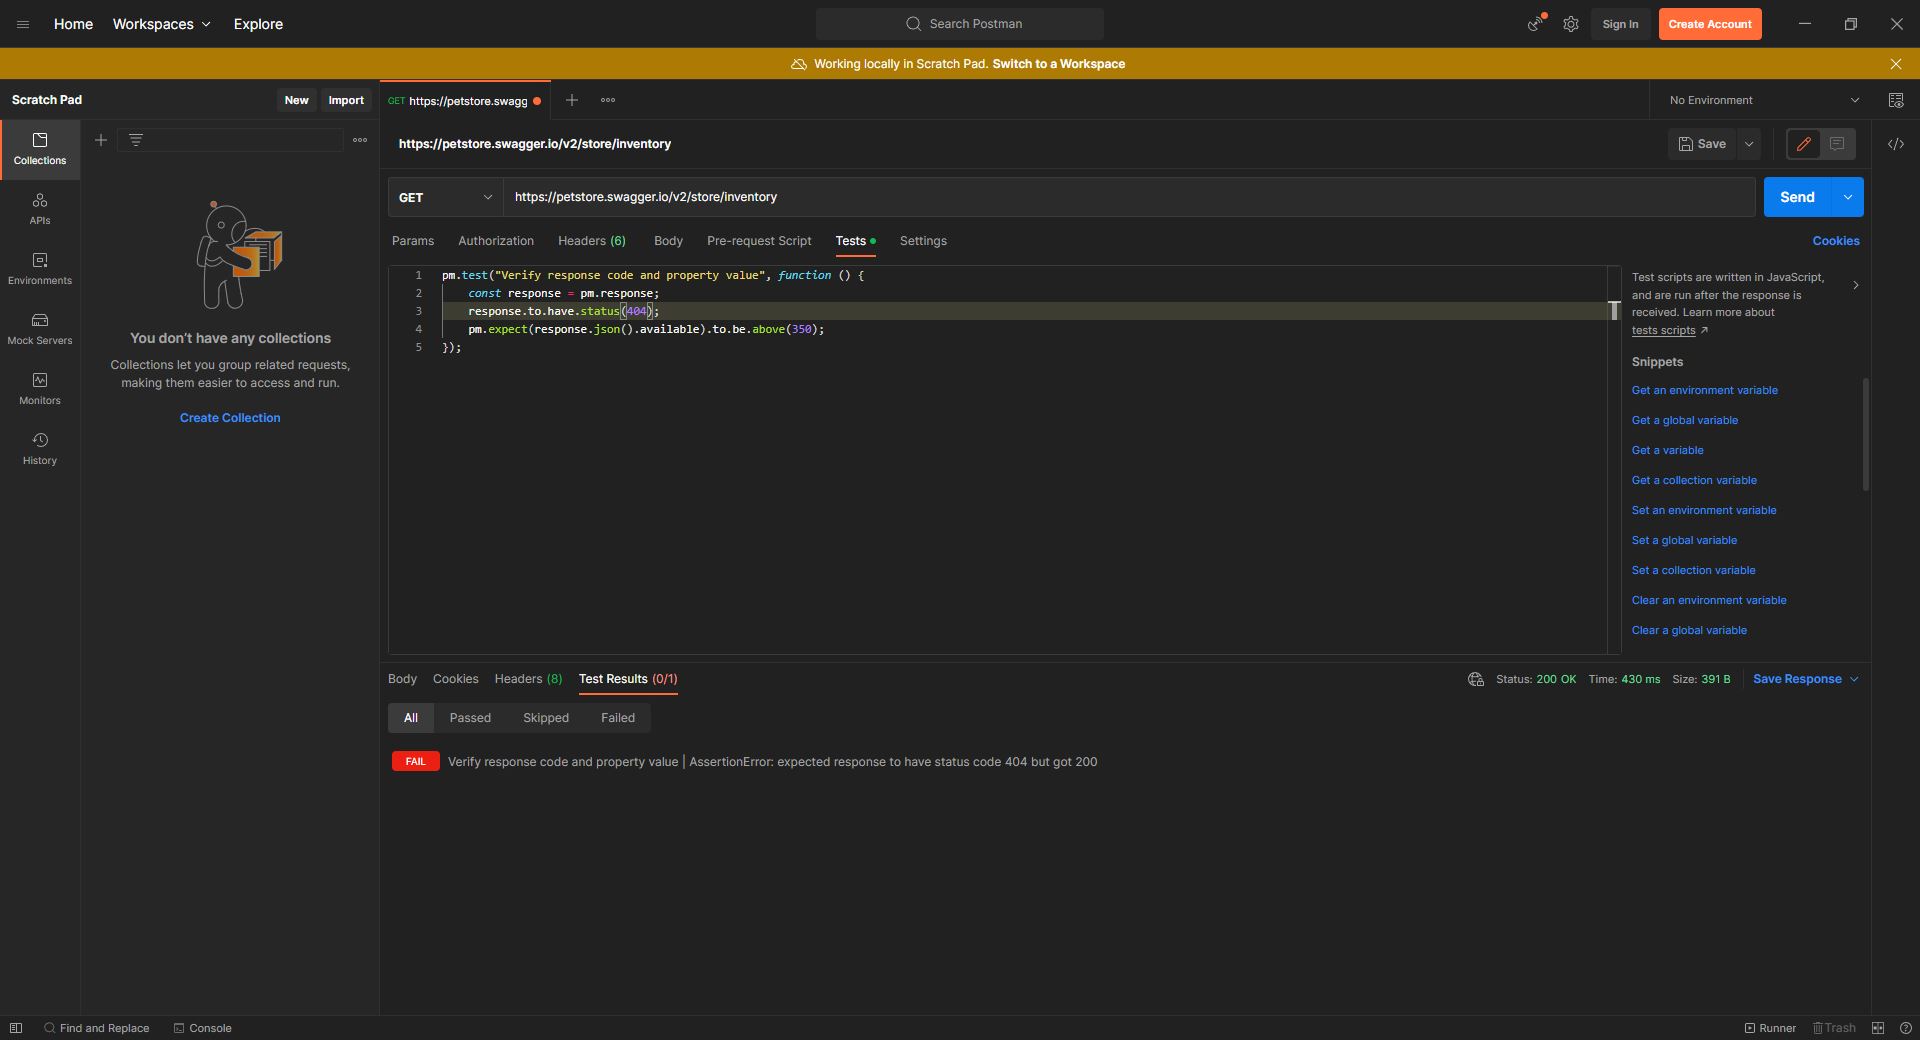Click the plus icon to create a collection
The image size is (1920, 1040).
coord(101,140)
